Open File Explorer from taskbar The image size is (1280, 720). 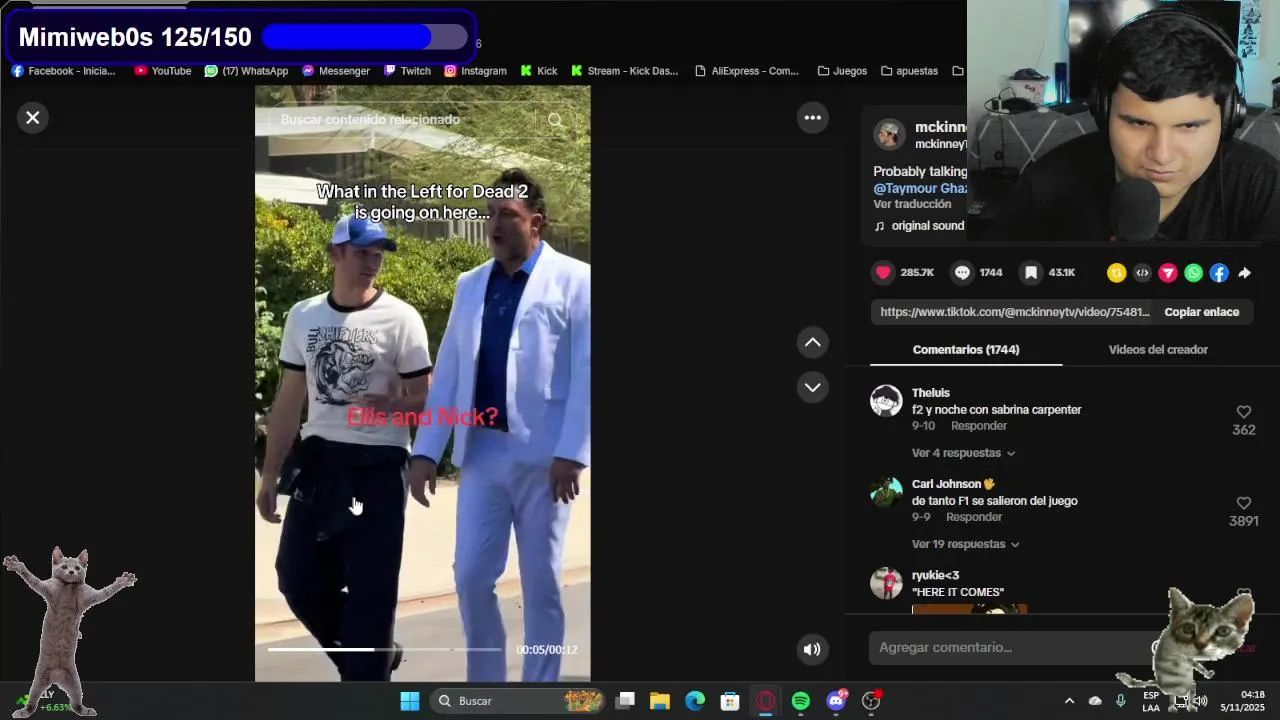[x=660, y=701]
